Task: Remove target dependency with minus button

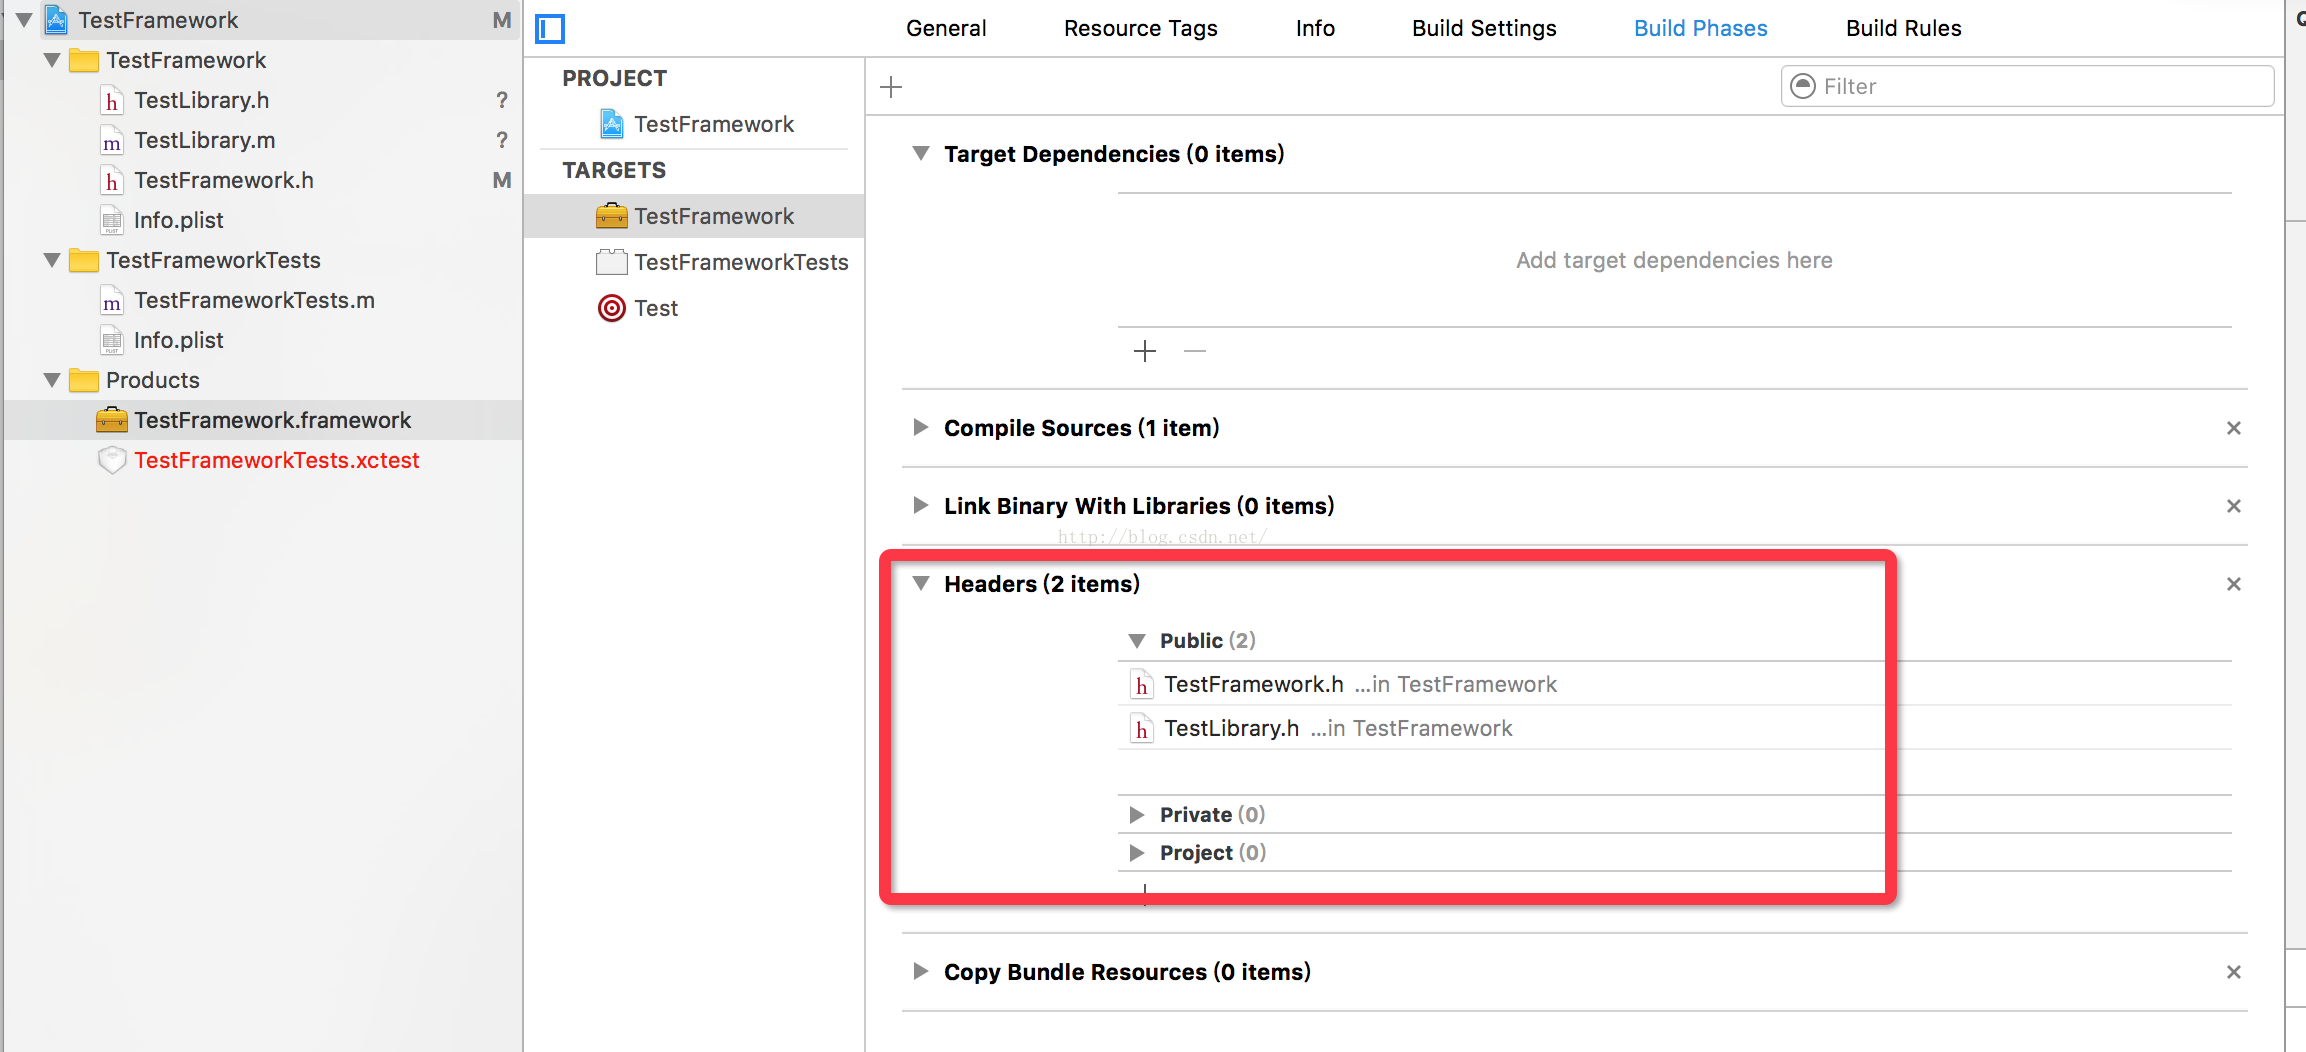Action: (1195, 351)
